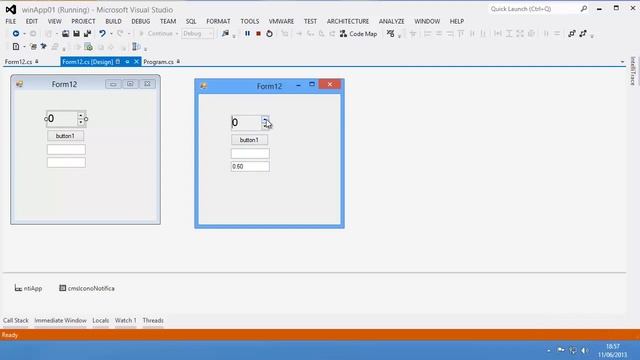This screenshot has height=360, width=640.
Task: Open the Threads tab
Action: (x=153, y=320)
